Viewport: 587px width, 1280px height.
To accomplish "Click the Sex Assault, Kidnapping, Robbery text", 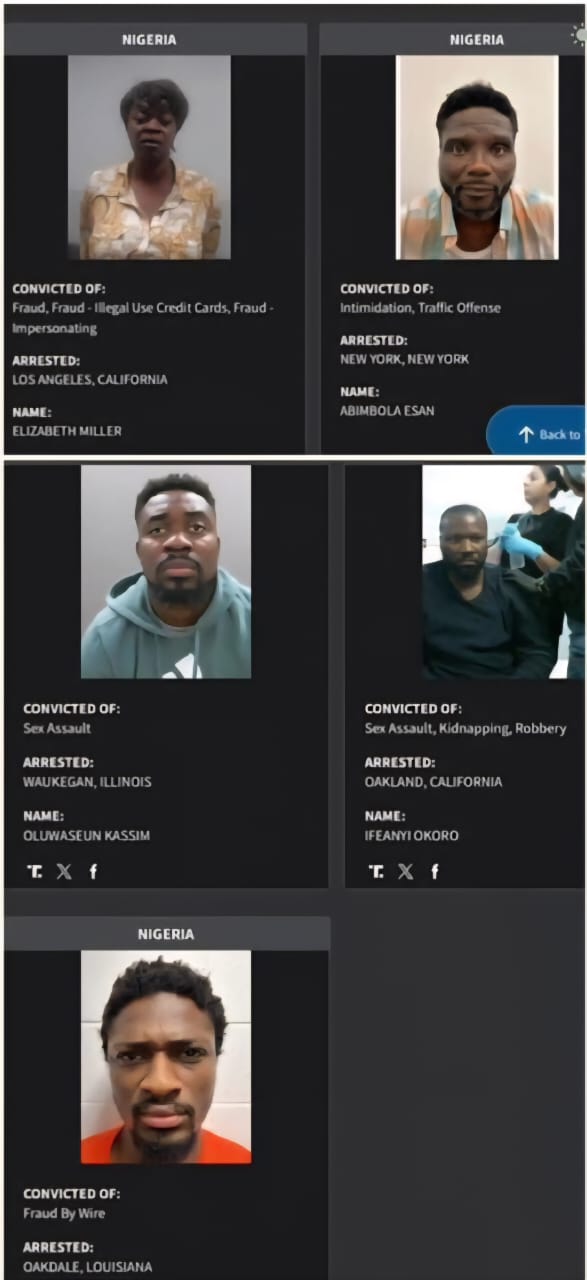I will (465, 728).
